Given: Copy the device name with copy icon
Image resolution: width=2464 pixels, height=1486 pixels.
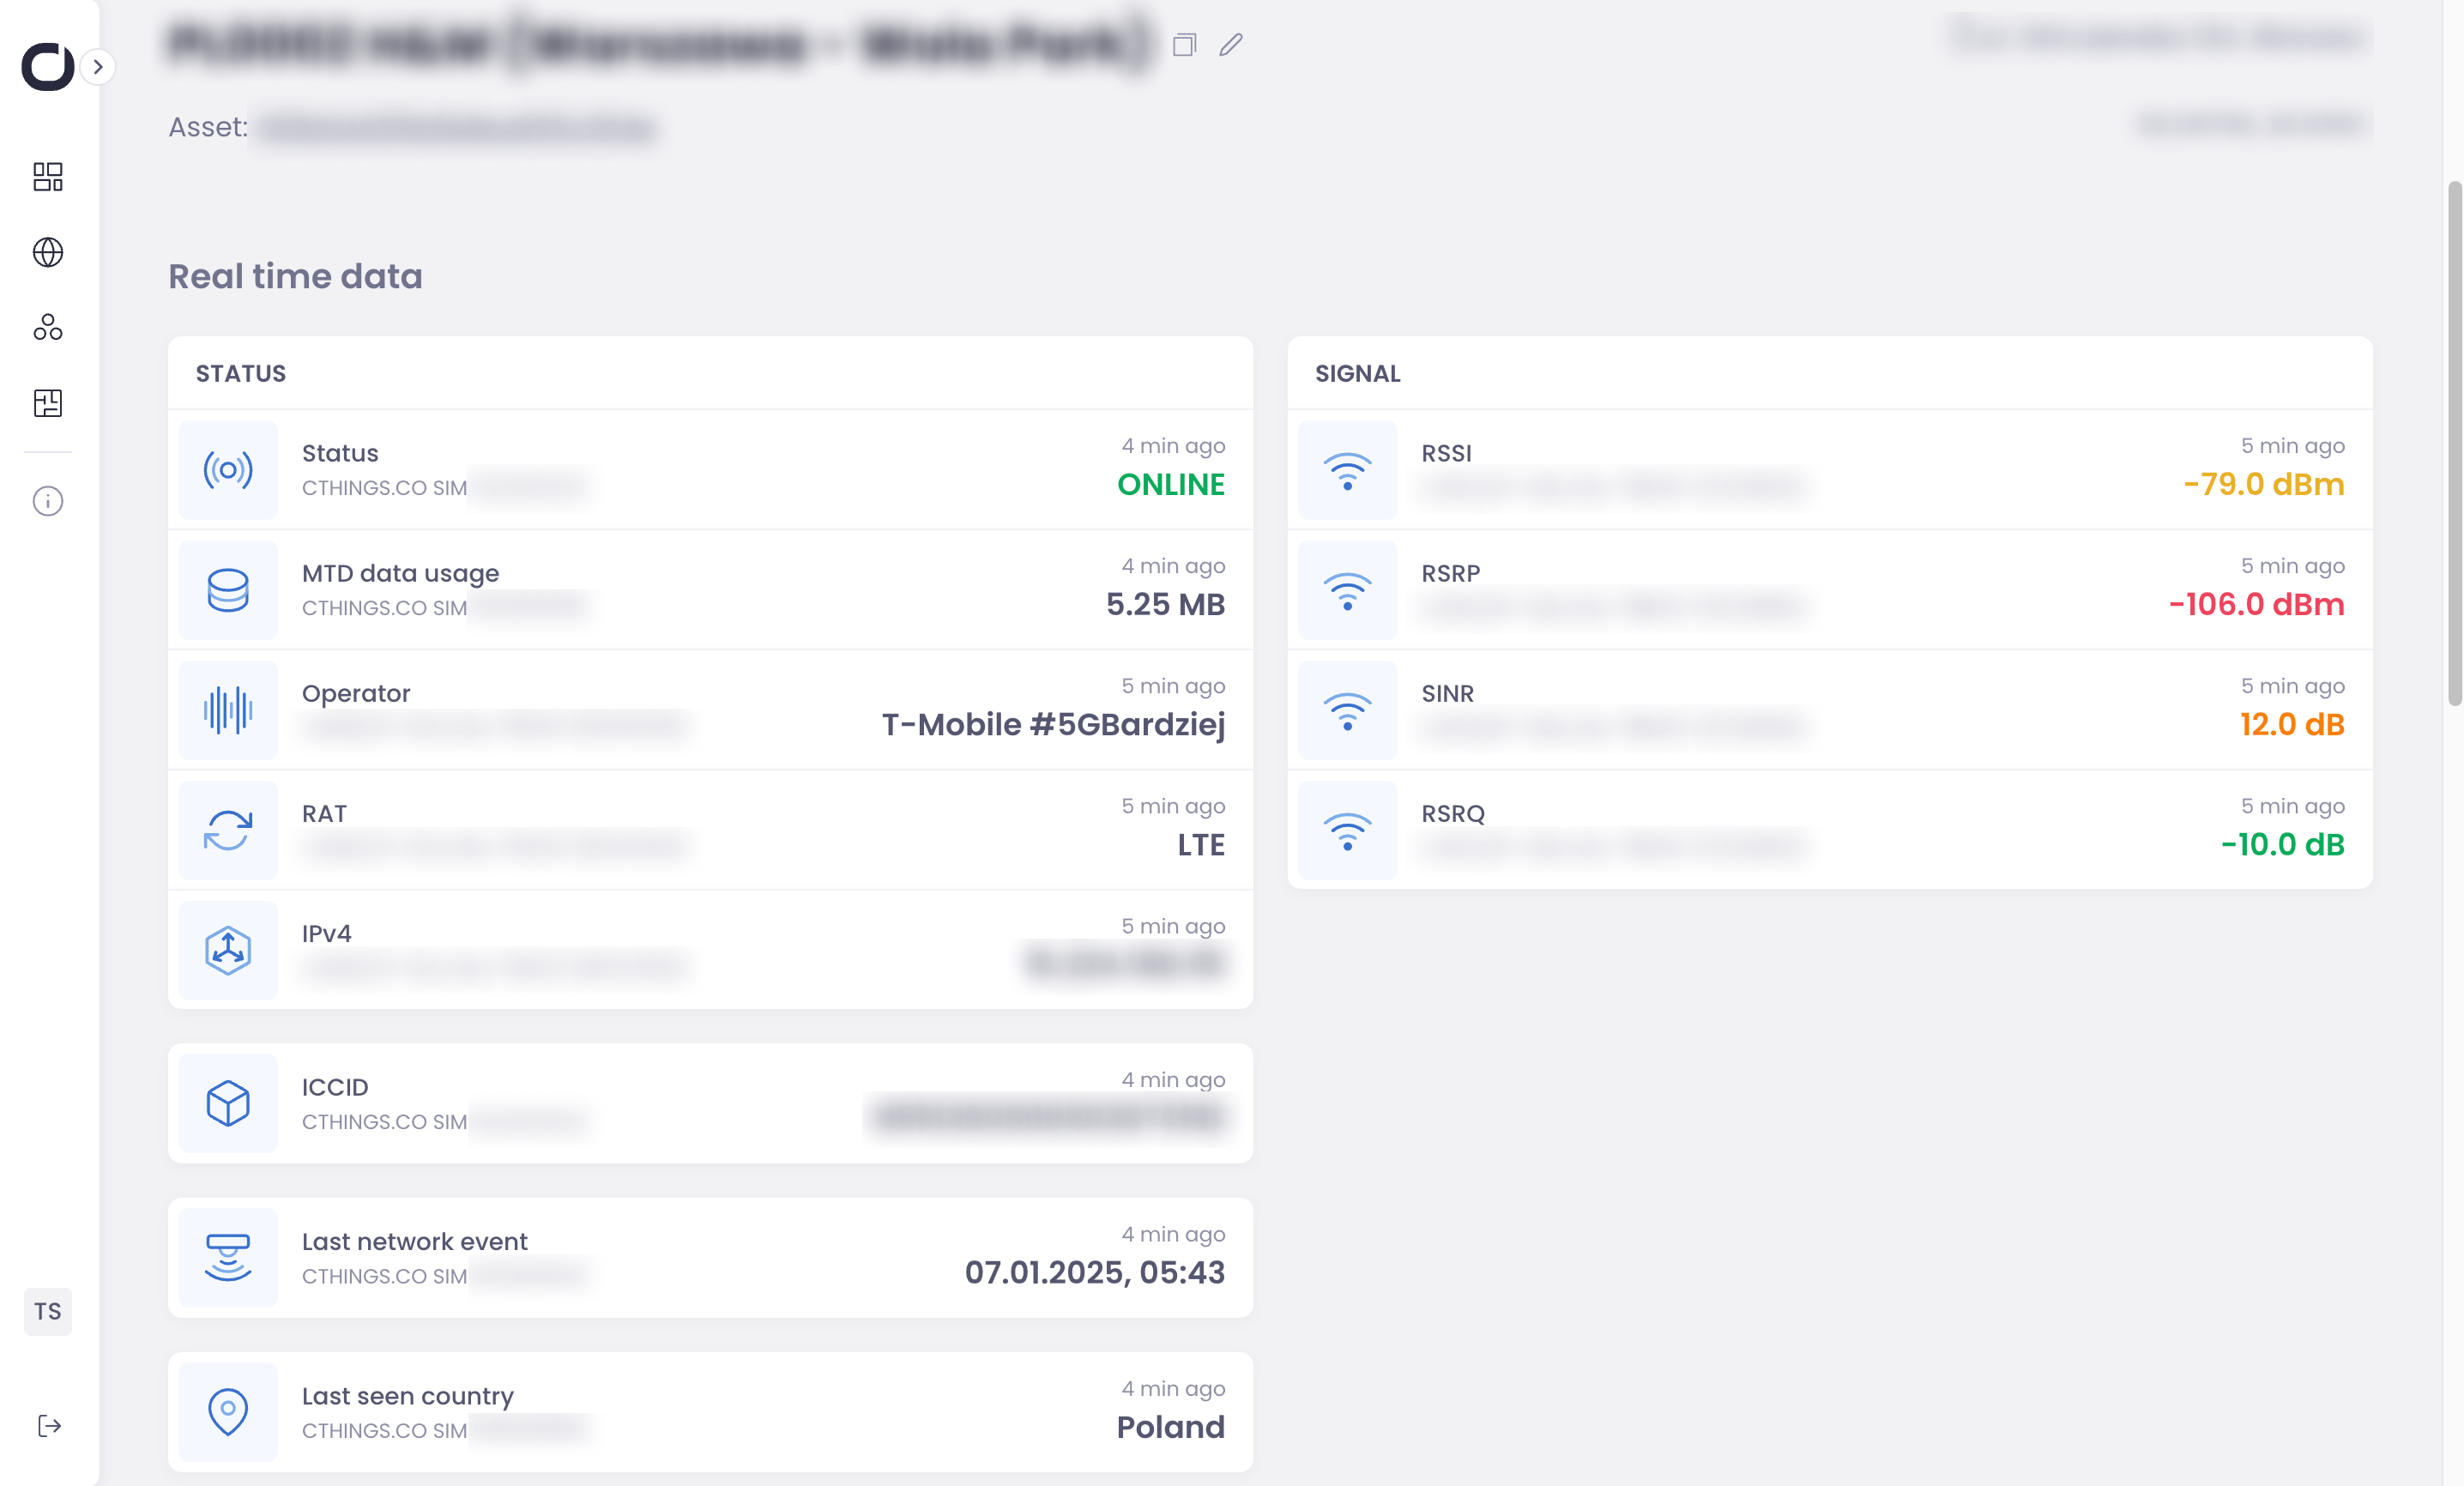Looking at the screenshot, I should coord(1184,45).
